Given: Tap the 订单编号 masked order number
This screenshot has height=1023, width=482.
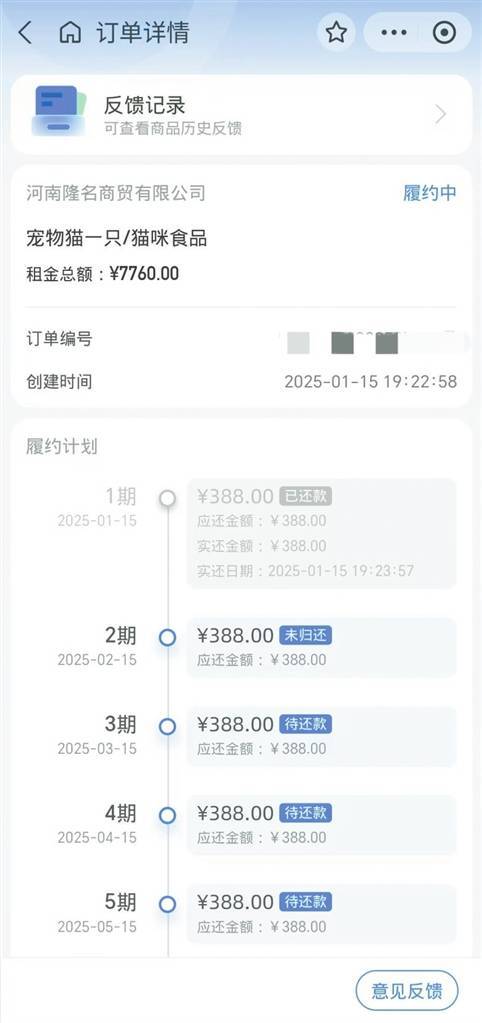Looking at the screenshot, I should coord(372,341).
